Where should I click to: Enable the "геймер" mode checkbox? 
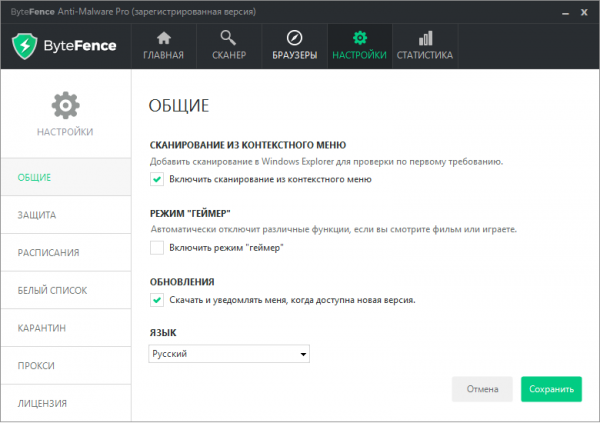[156, 247]
